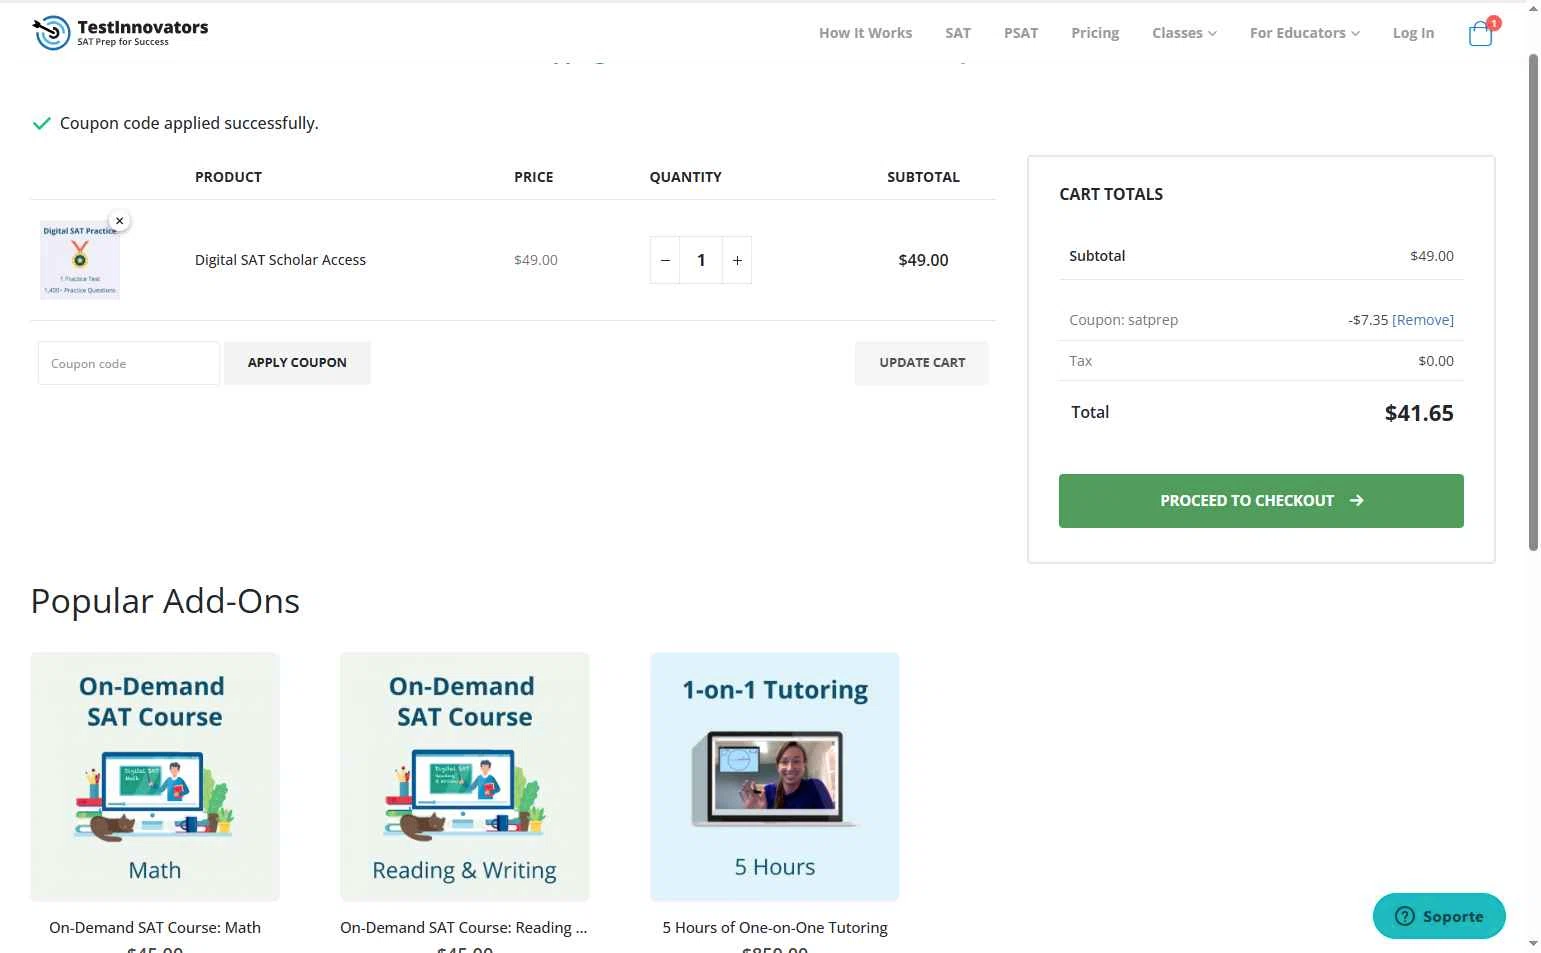This screenshot has height=953, width=1541.
Task: Focus the Coupon code input field
Action: pos(129,363)
